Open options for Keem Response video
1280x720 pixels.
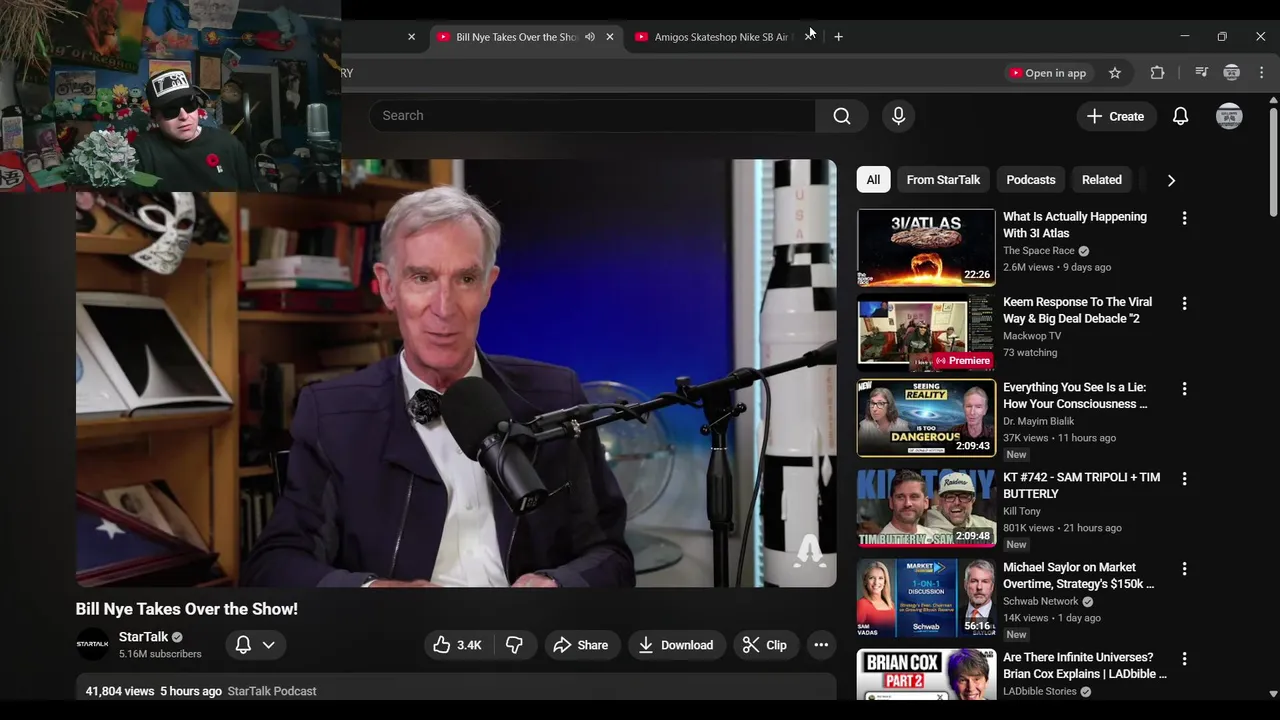click(1184, 303)
